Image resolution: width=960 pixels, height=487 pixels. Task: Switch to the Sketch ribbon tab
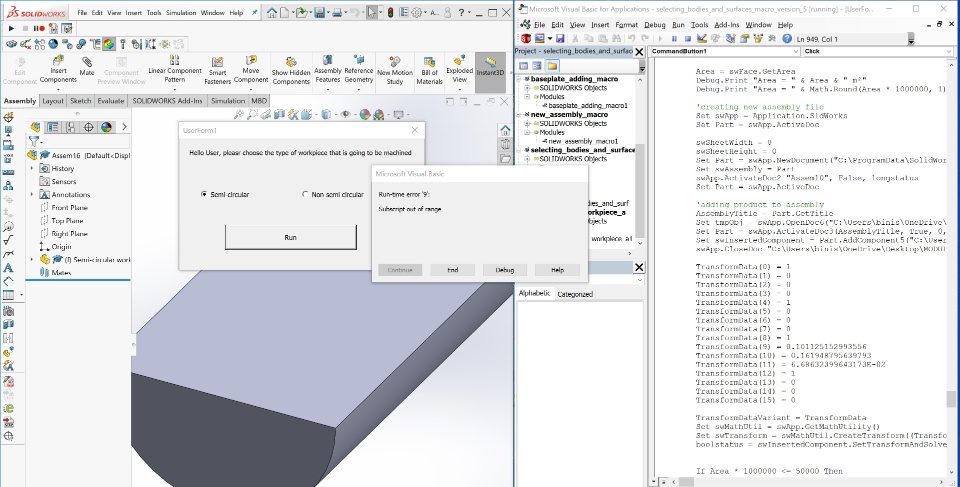[x=80, y=100]
